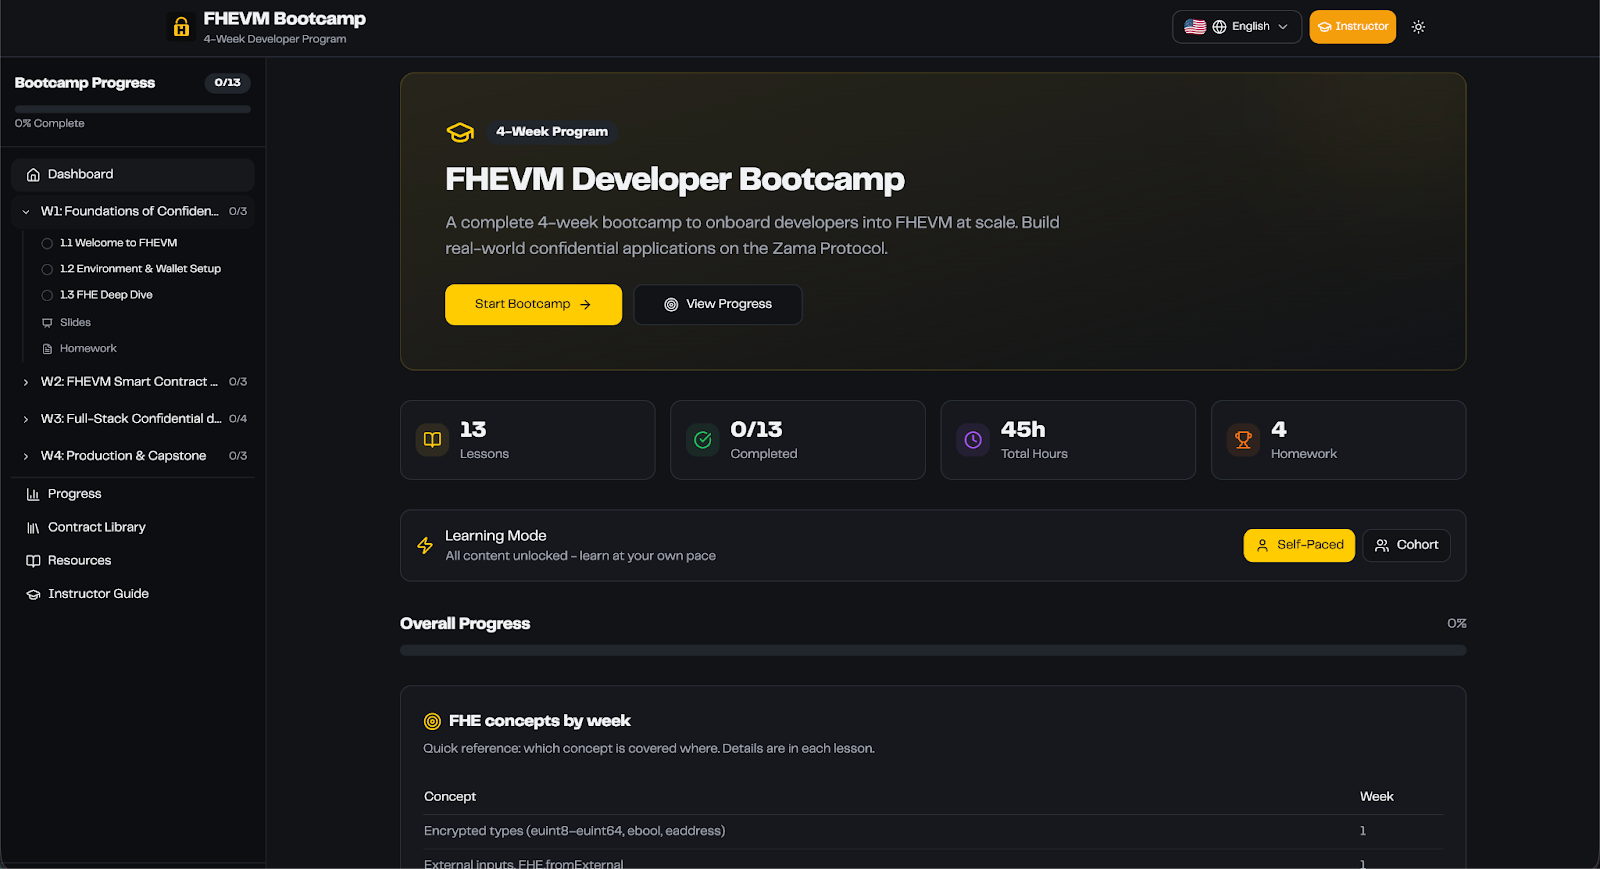
Task: Click the trophy icon on Homework card
Action: tap(1243, 440)
